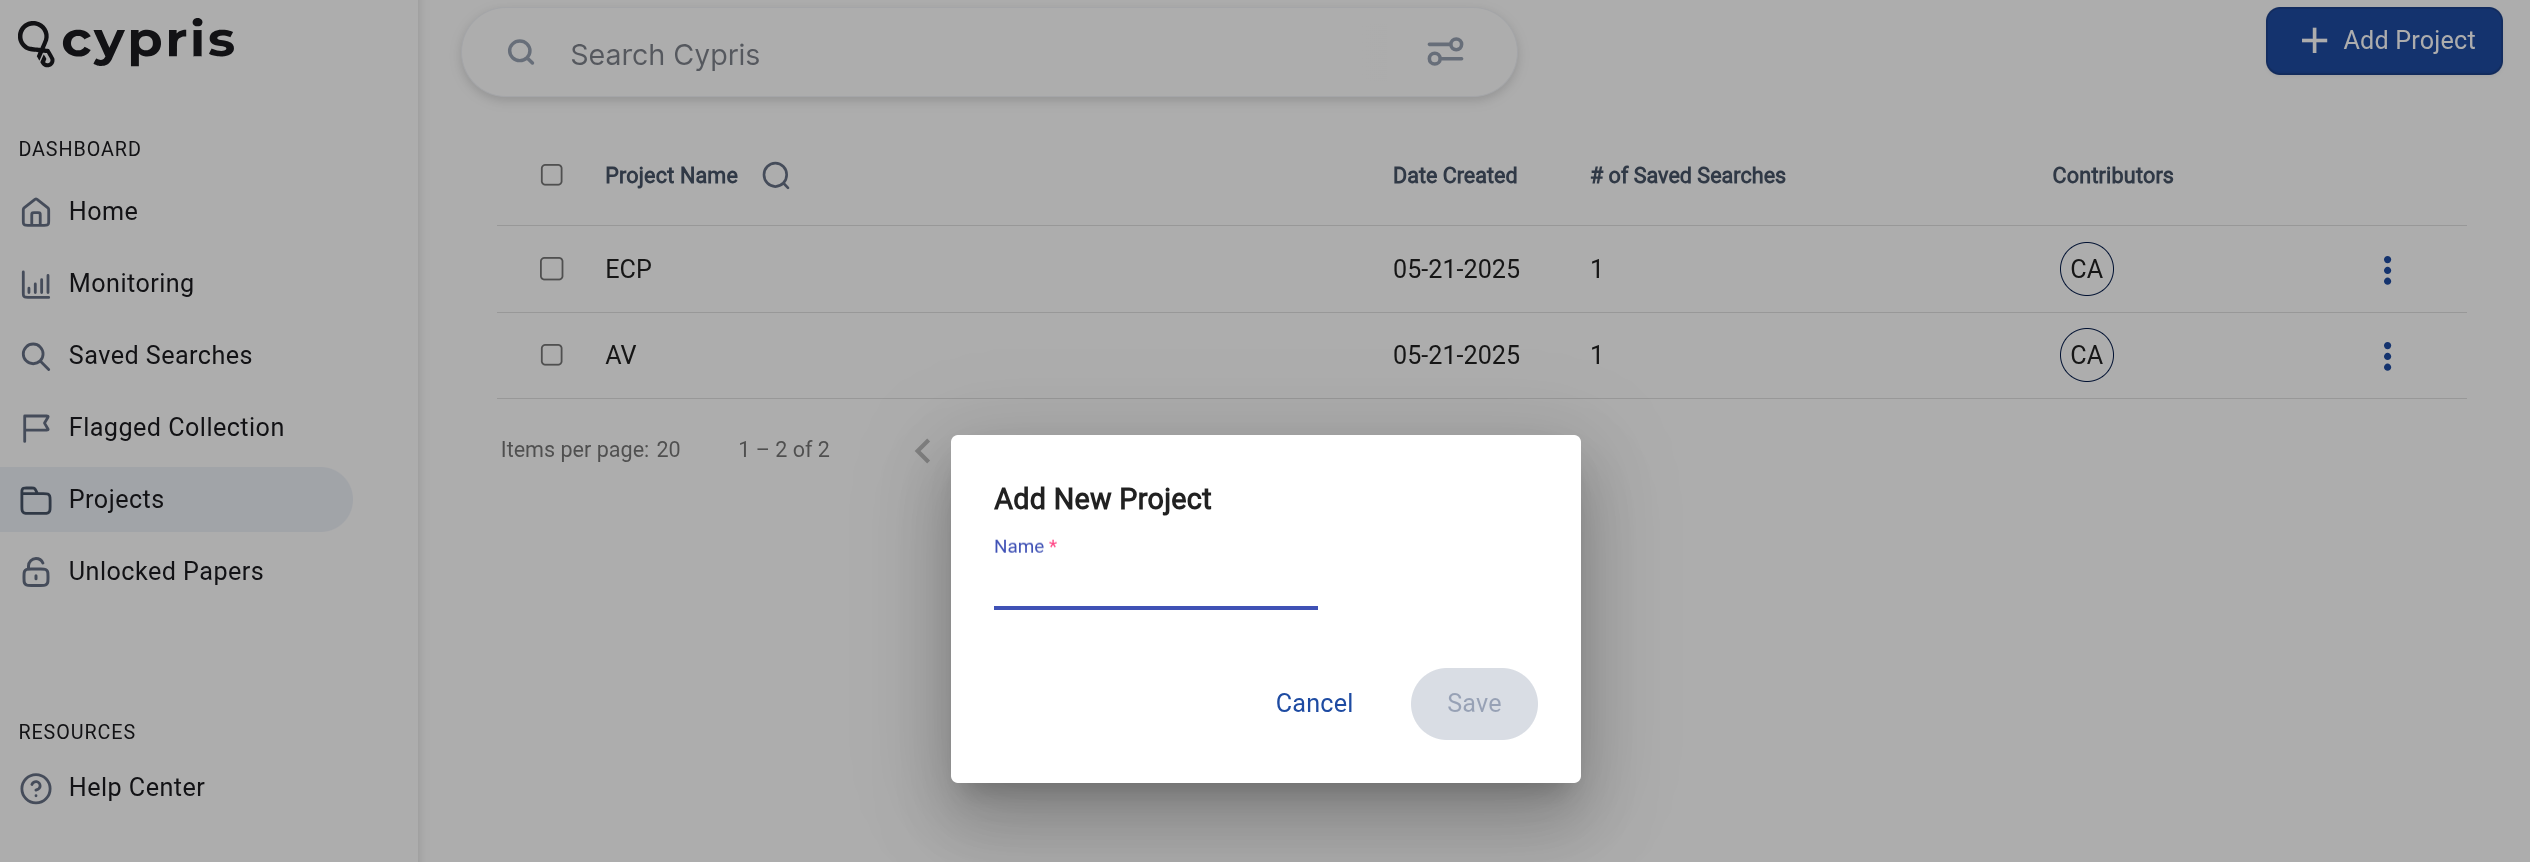Image resolution: width=2530 pixels, height=862 pixels.
Task: Toggle the select-all projects checkbox
Action: pos(552,175)
